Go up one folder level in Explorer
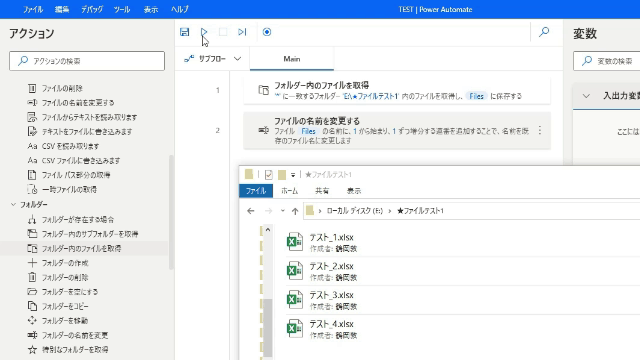Screen dimensions: 640x360 (295, 211)
